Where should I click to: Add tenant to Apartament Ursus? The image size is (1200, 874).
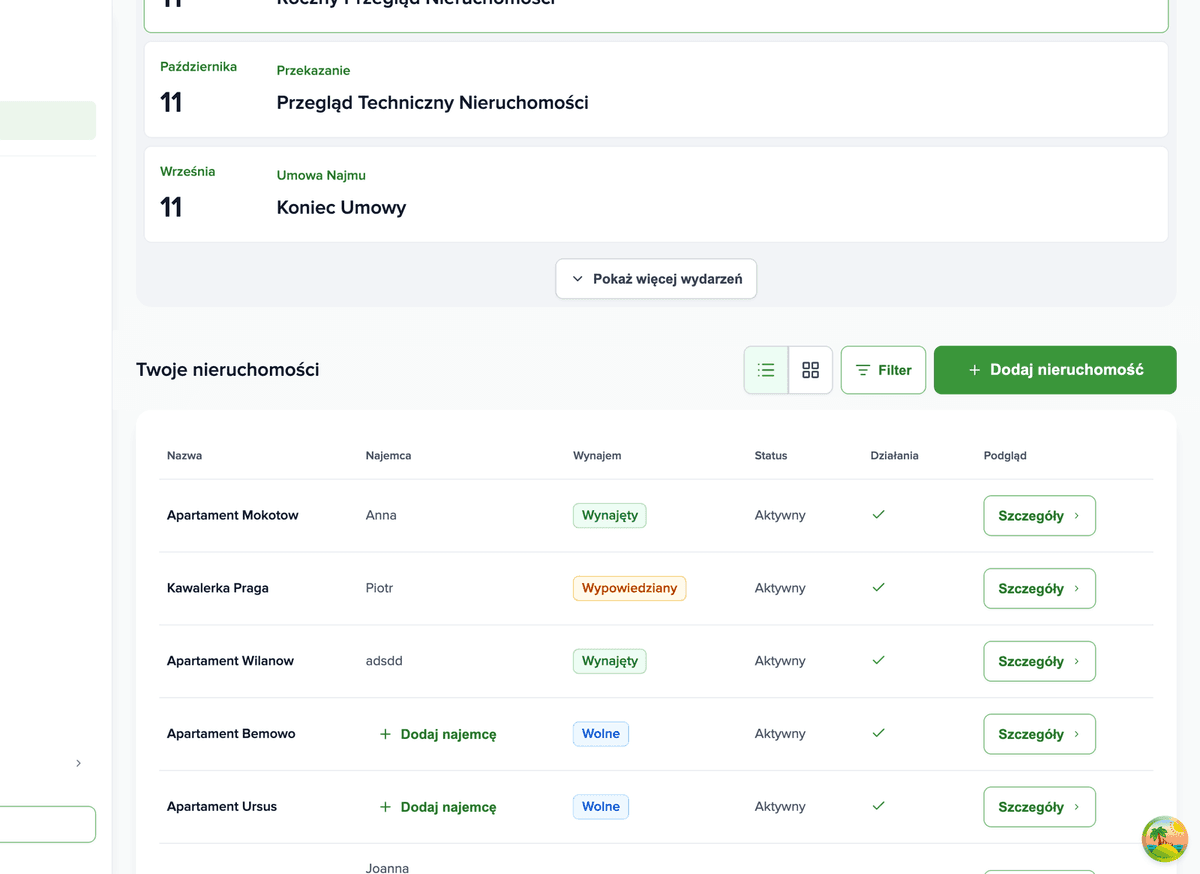(x=438, y=807)
